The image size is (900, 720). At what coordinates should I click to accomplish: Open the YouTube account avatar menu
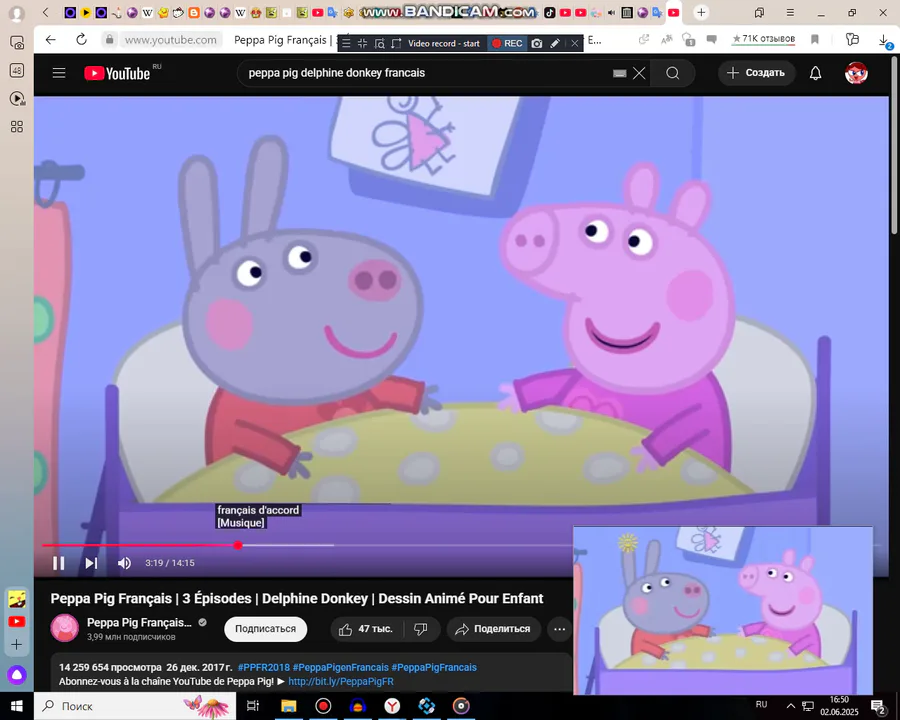click(856, 73)
